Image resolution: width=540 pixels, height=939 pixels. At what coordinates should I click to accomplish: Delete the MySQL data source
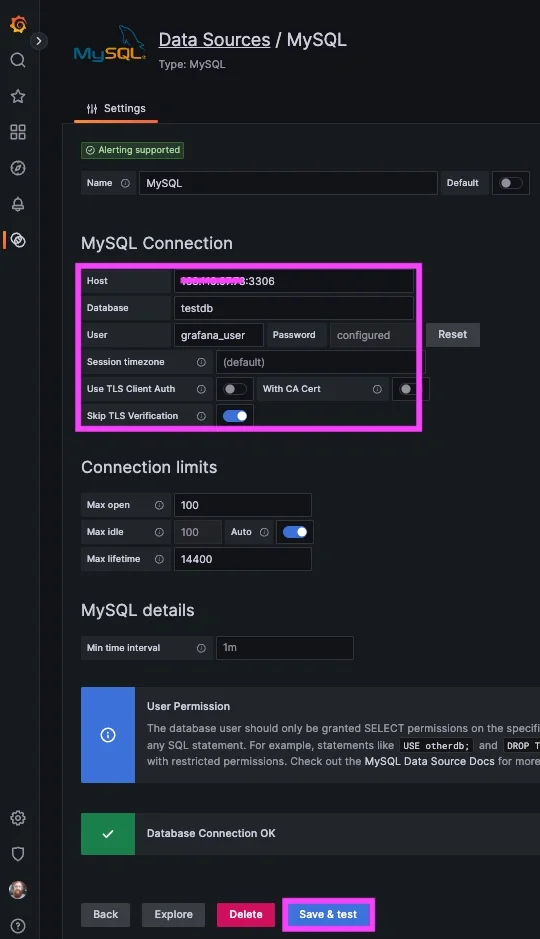click(245, 914)
